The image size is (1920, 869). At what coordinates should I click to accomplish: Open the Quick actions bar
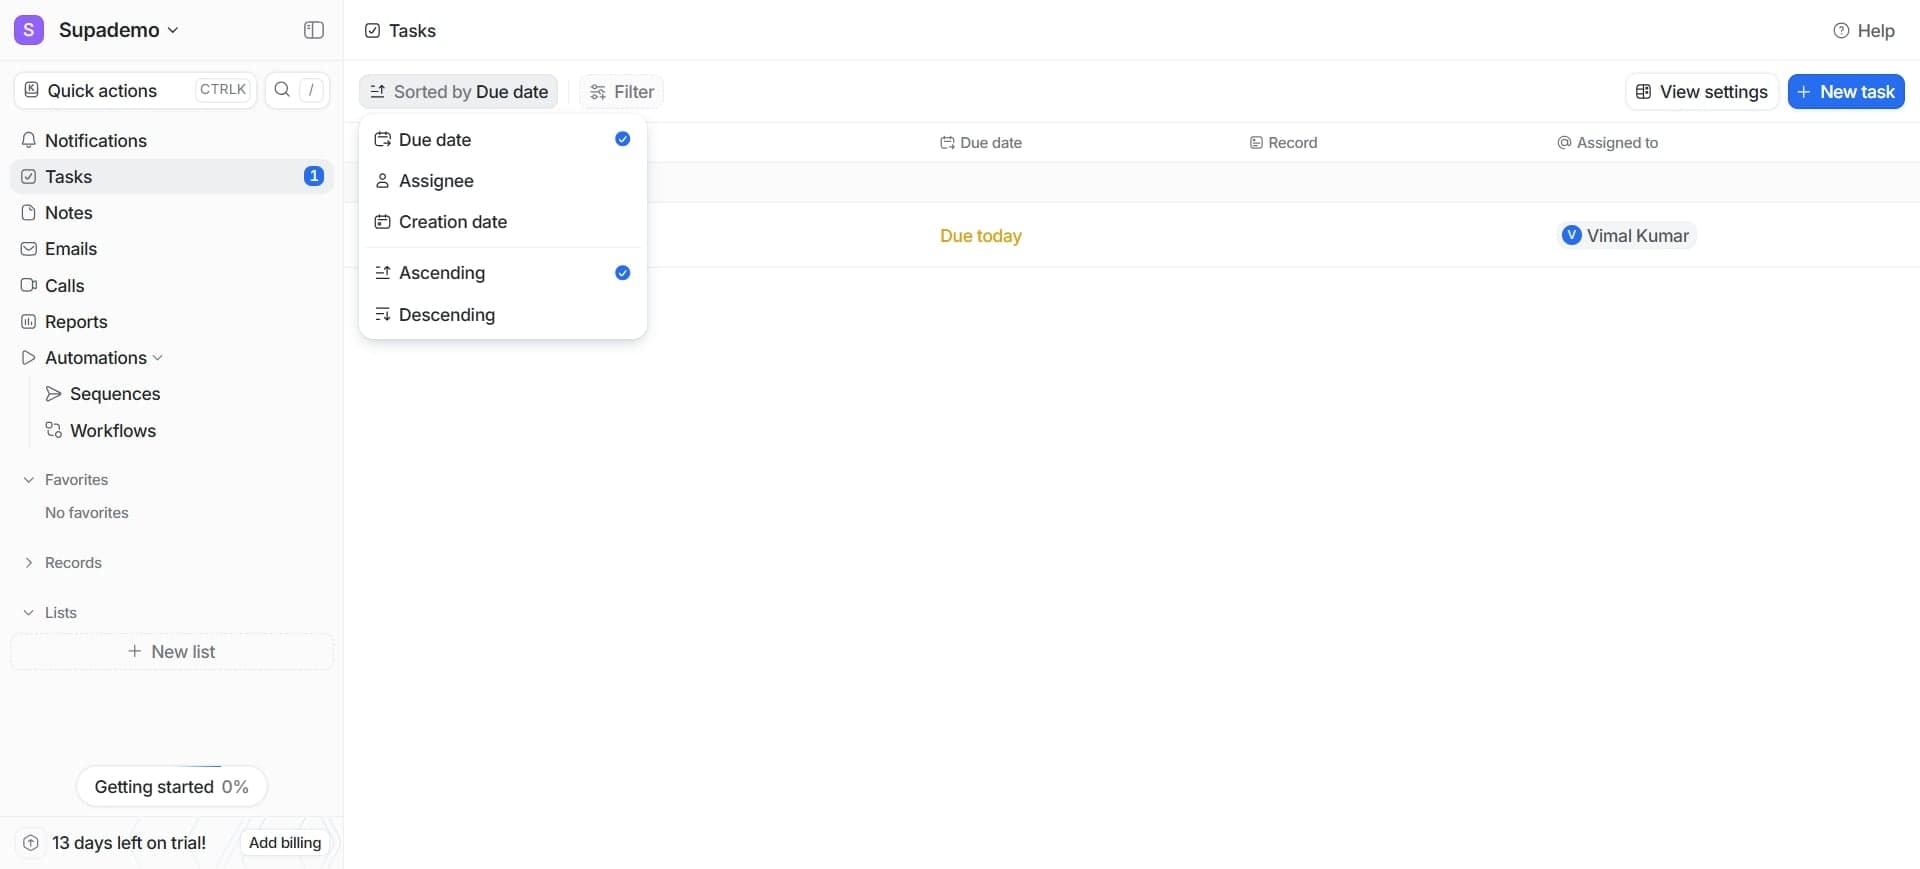click(135, 90)
